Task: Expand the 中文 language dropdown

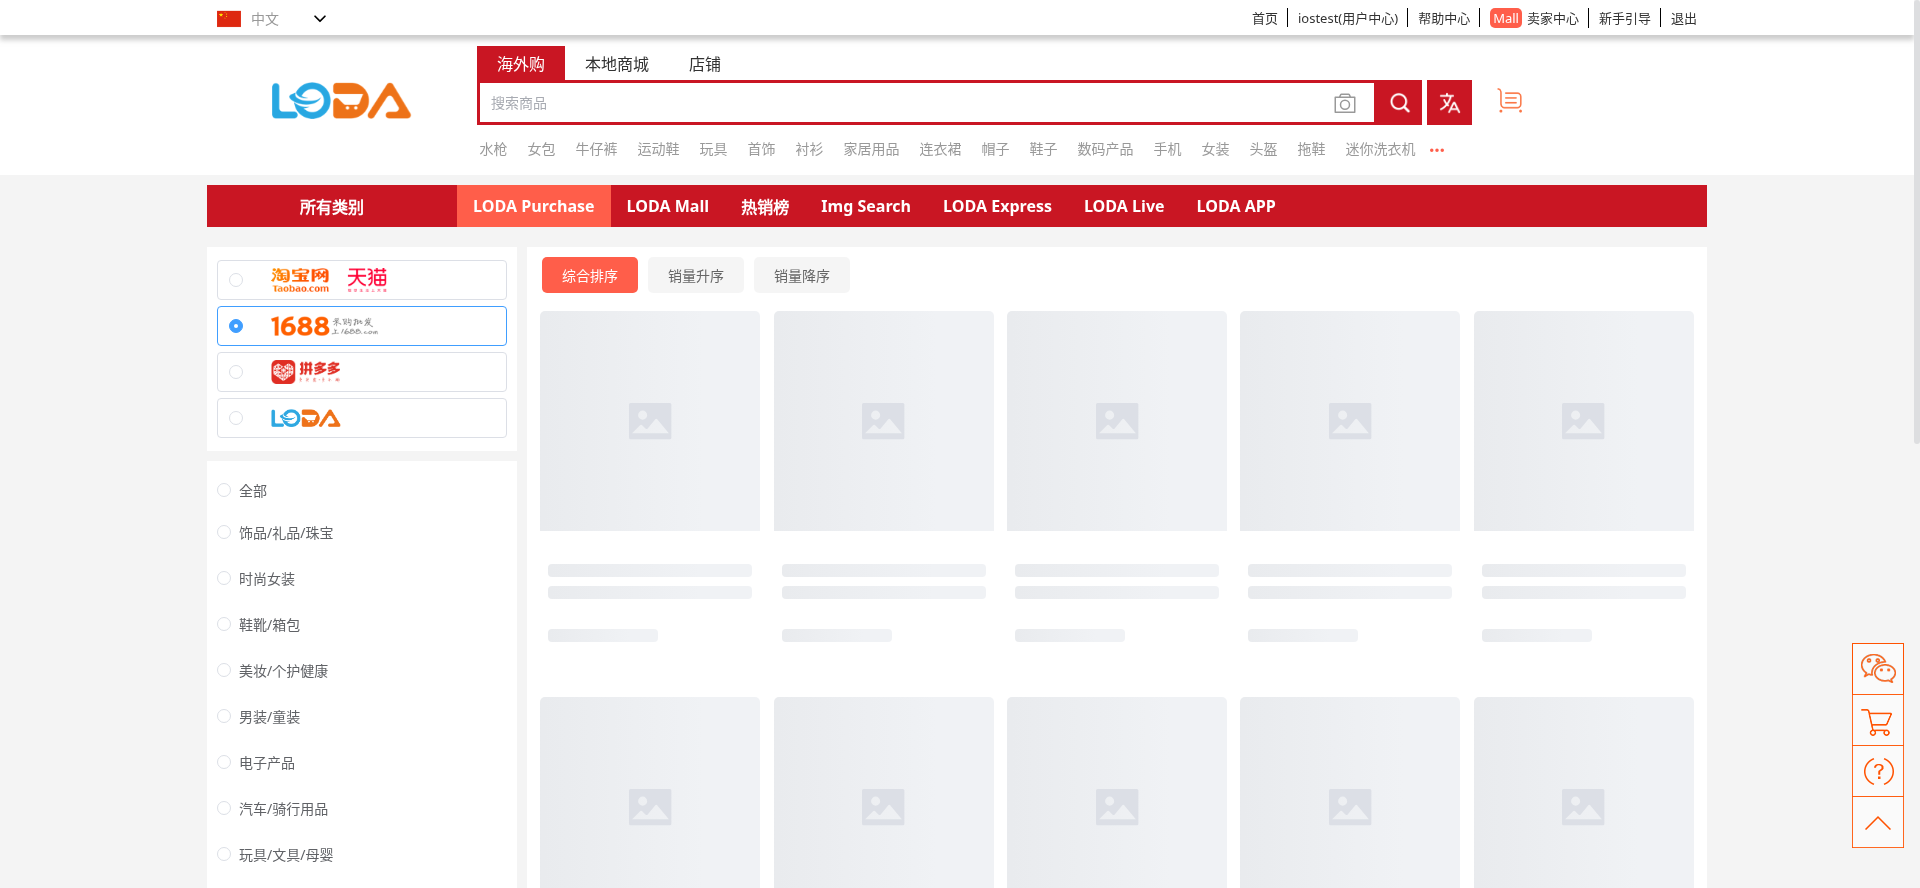Action: (x=319, y=19)
